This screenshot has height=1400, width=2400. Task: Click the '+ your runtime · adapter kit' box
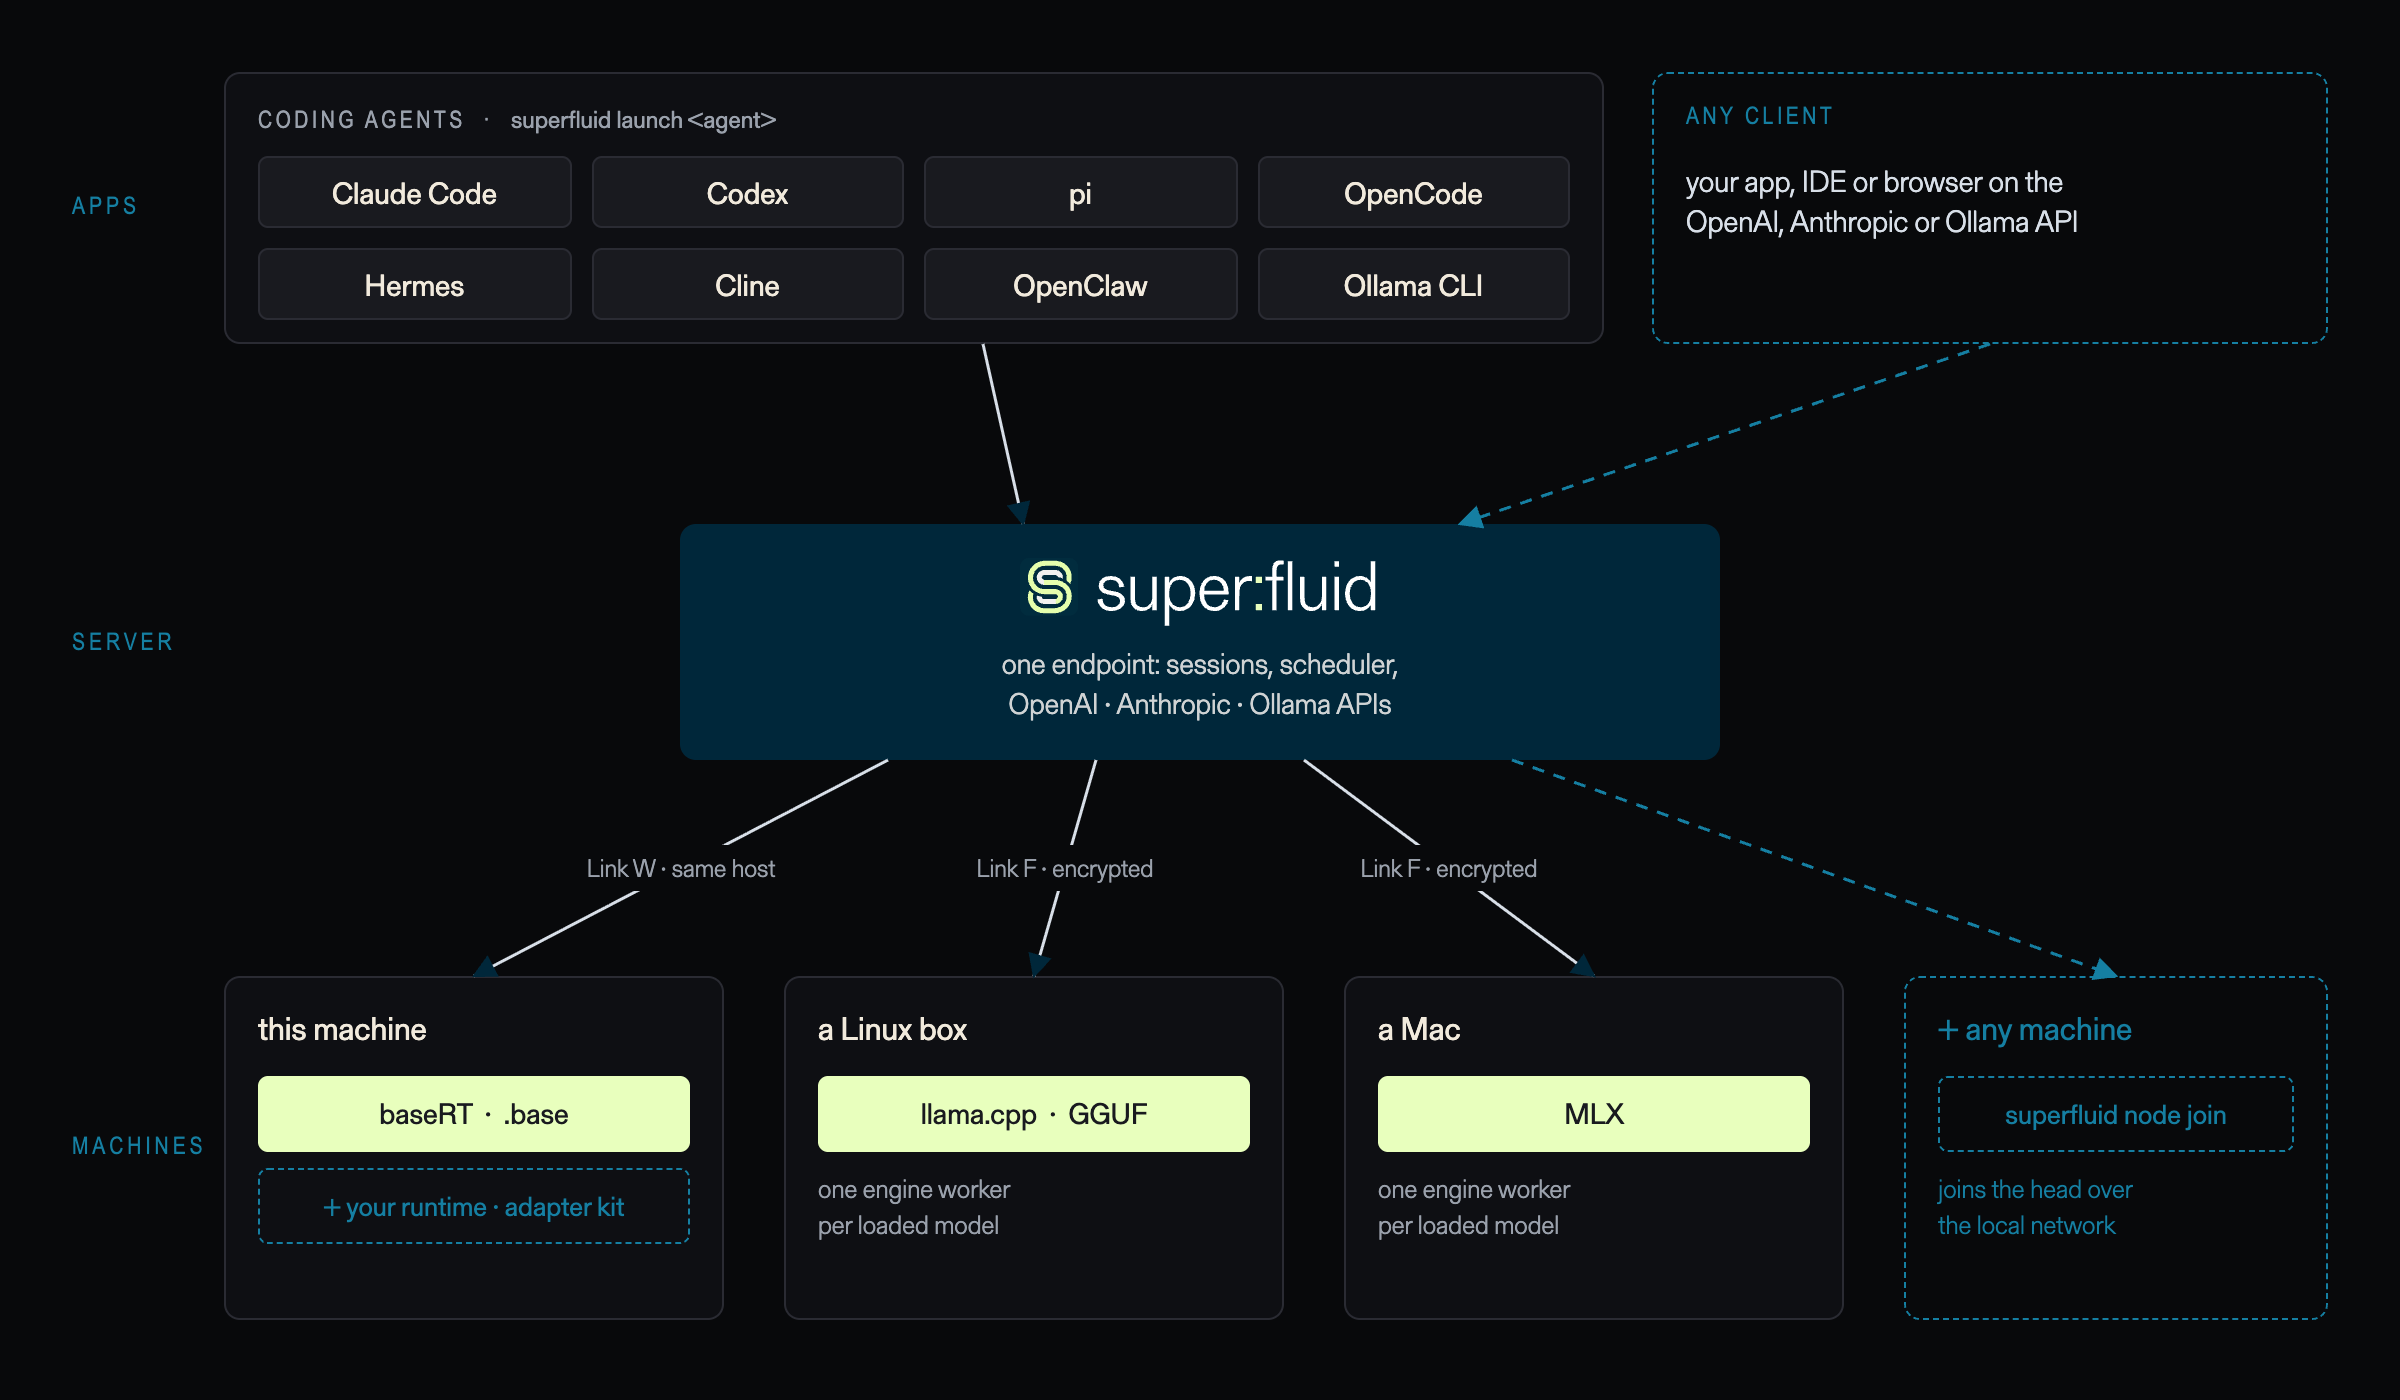473,1206
